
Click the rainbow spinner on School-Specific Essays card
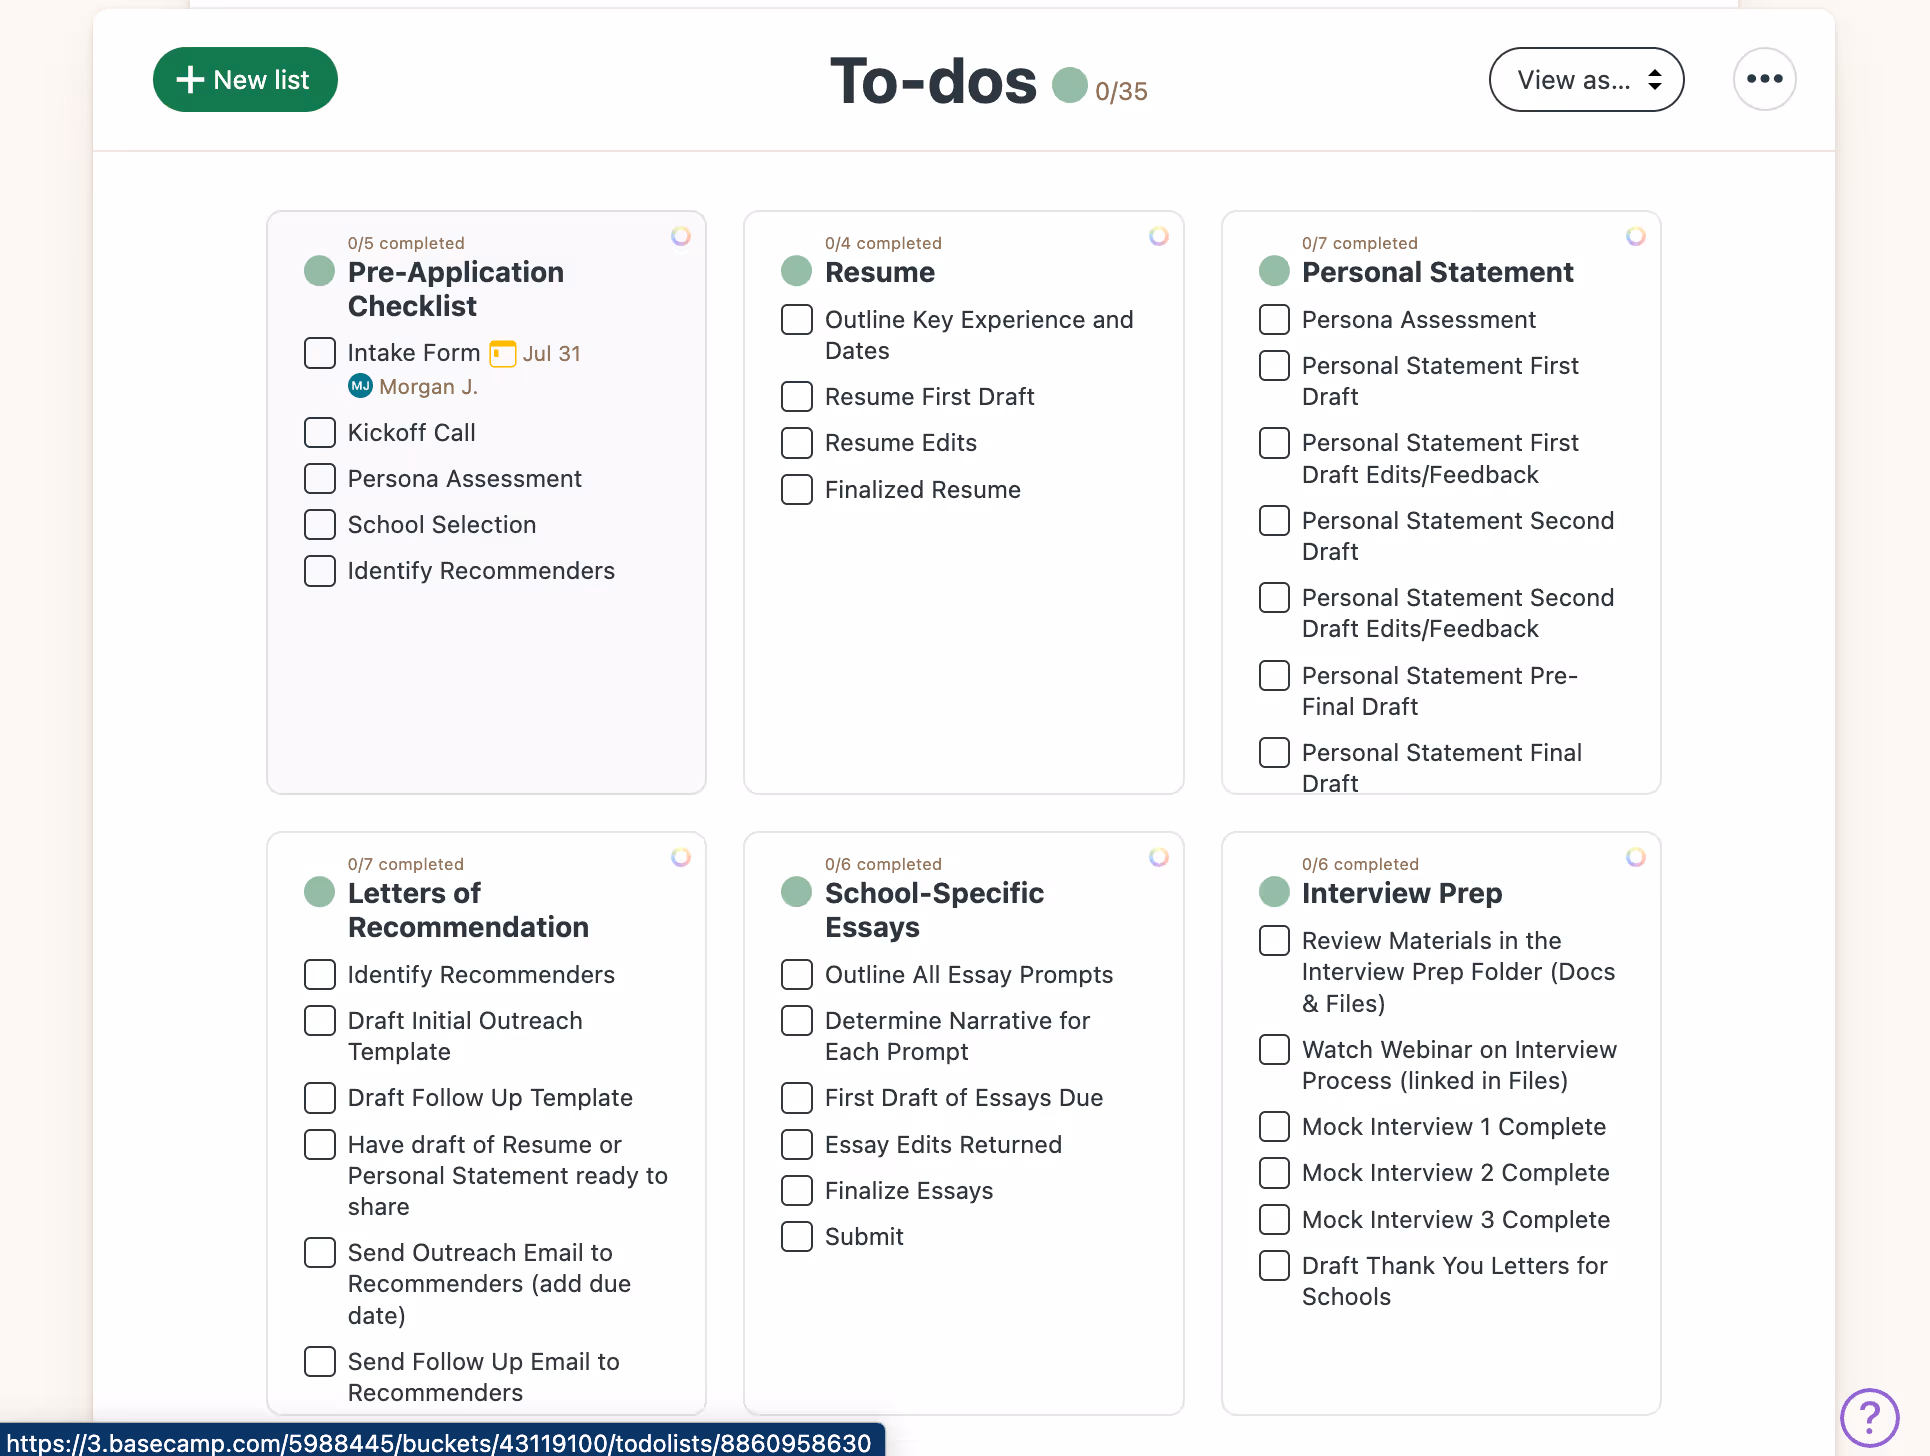click(1159, 857)
